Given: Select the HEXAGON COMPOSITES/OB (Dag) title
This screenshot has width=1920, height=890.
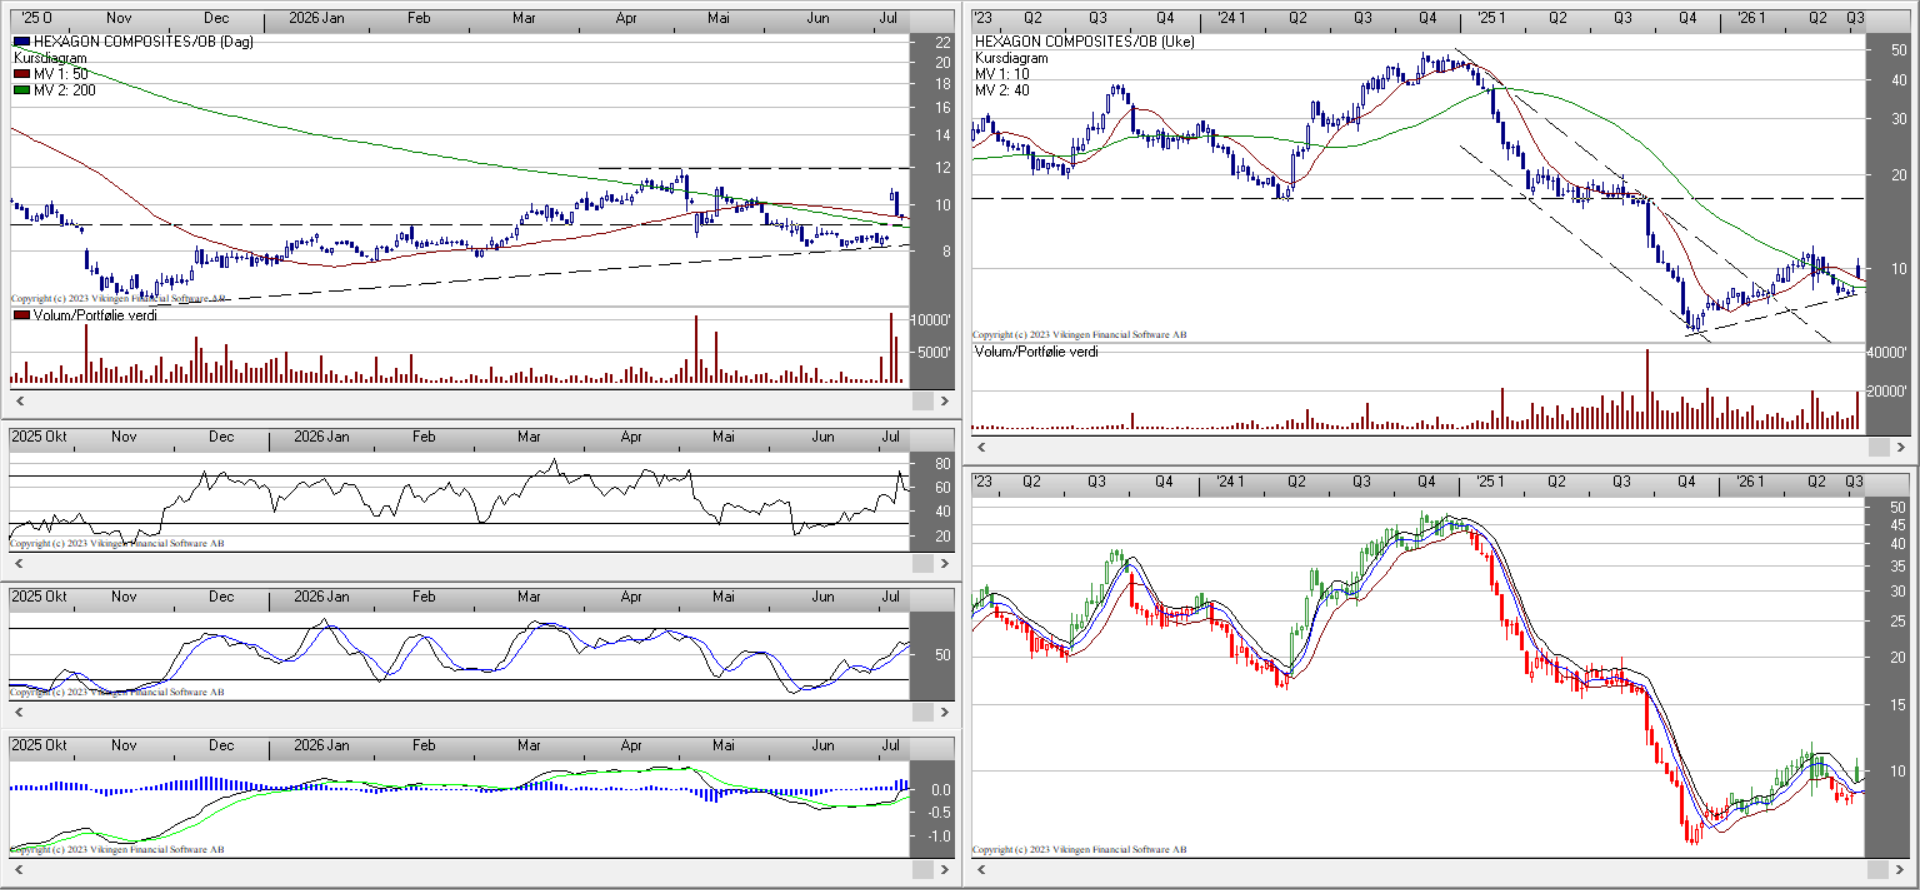Looking at the screenshot, I should click(x=143, y=42).
